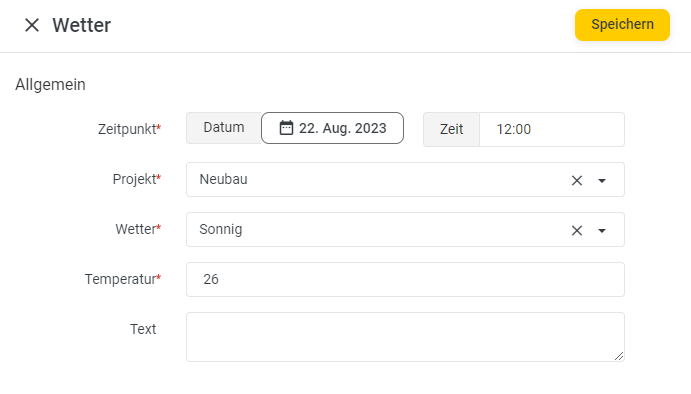Click the calendar icon in date picker
This screenshot has height=394, width=691.
(286, 128)
